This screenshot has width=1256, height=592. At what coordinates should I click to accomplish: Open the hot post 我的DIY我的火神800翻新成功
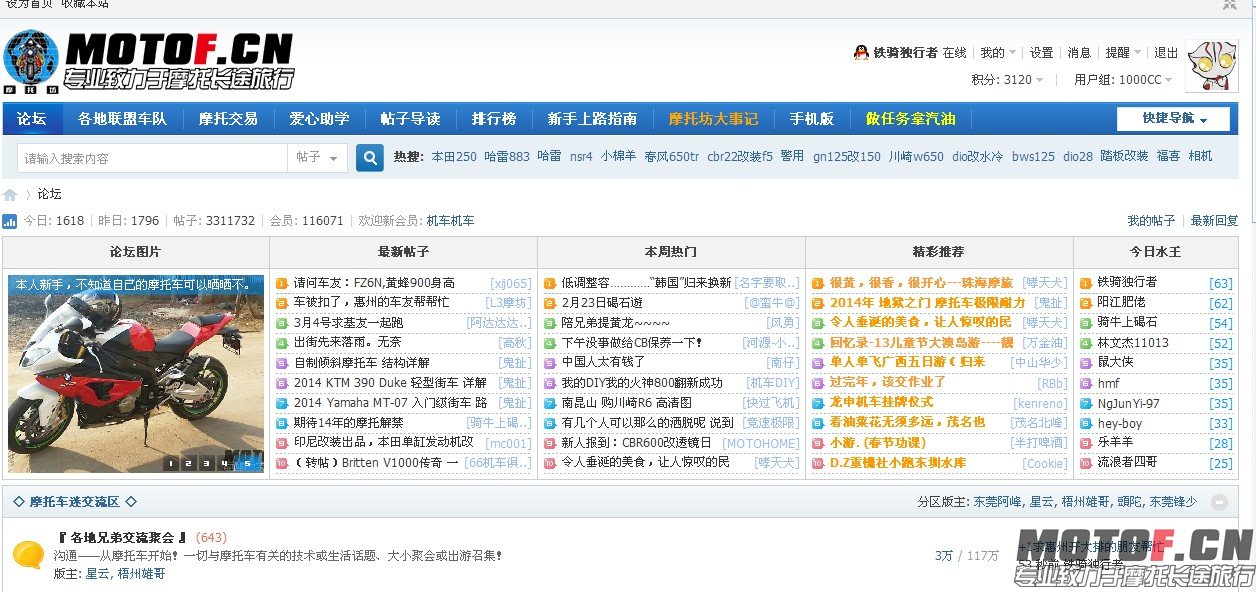coord(641,383)
